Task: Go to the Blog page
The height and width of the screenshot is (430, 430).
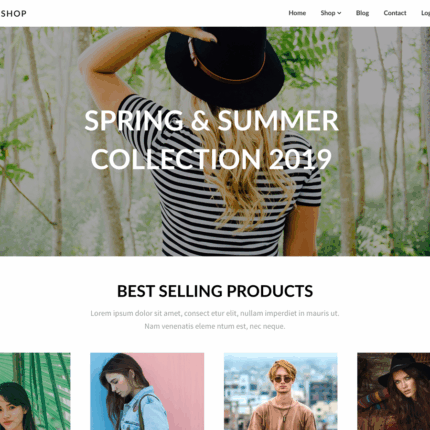Action: (362, 13)
